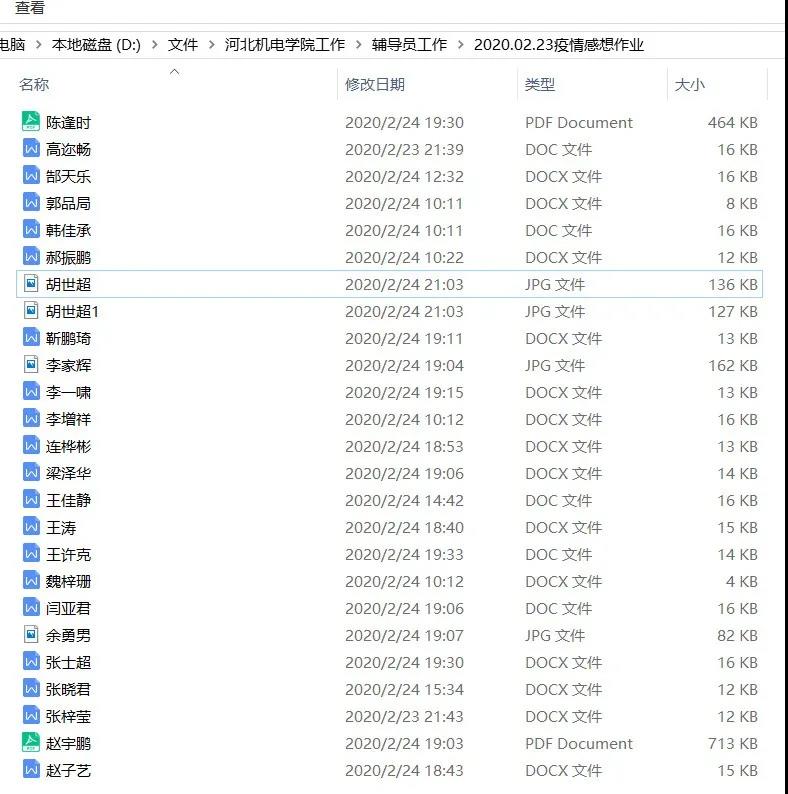Expand the chevron after 本地磁盘 (D:)
The width and height of the screenshot is (788, 794).
[155, 45]
